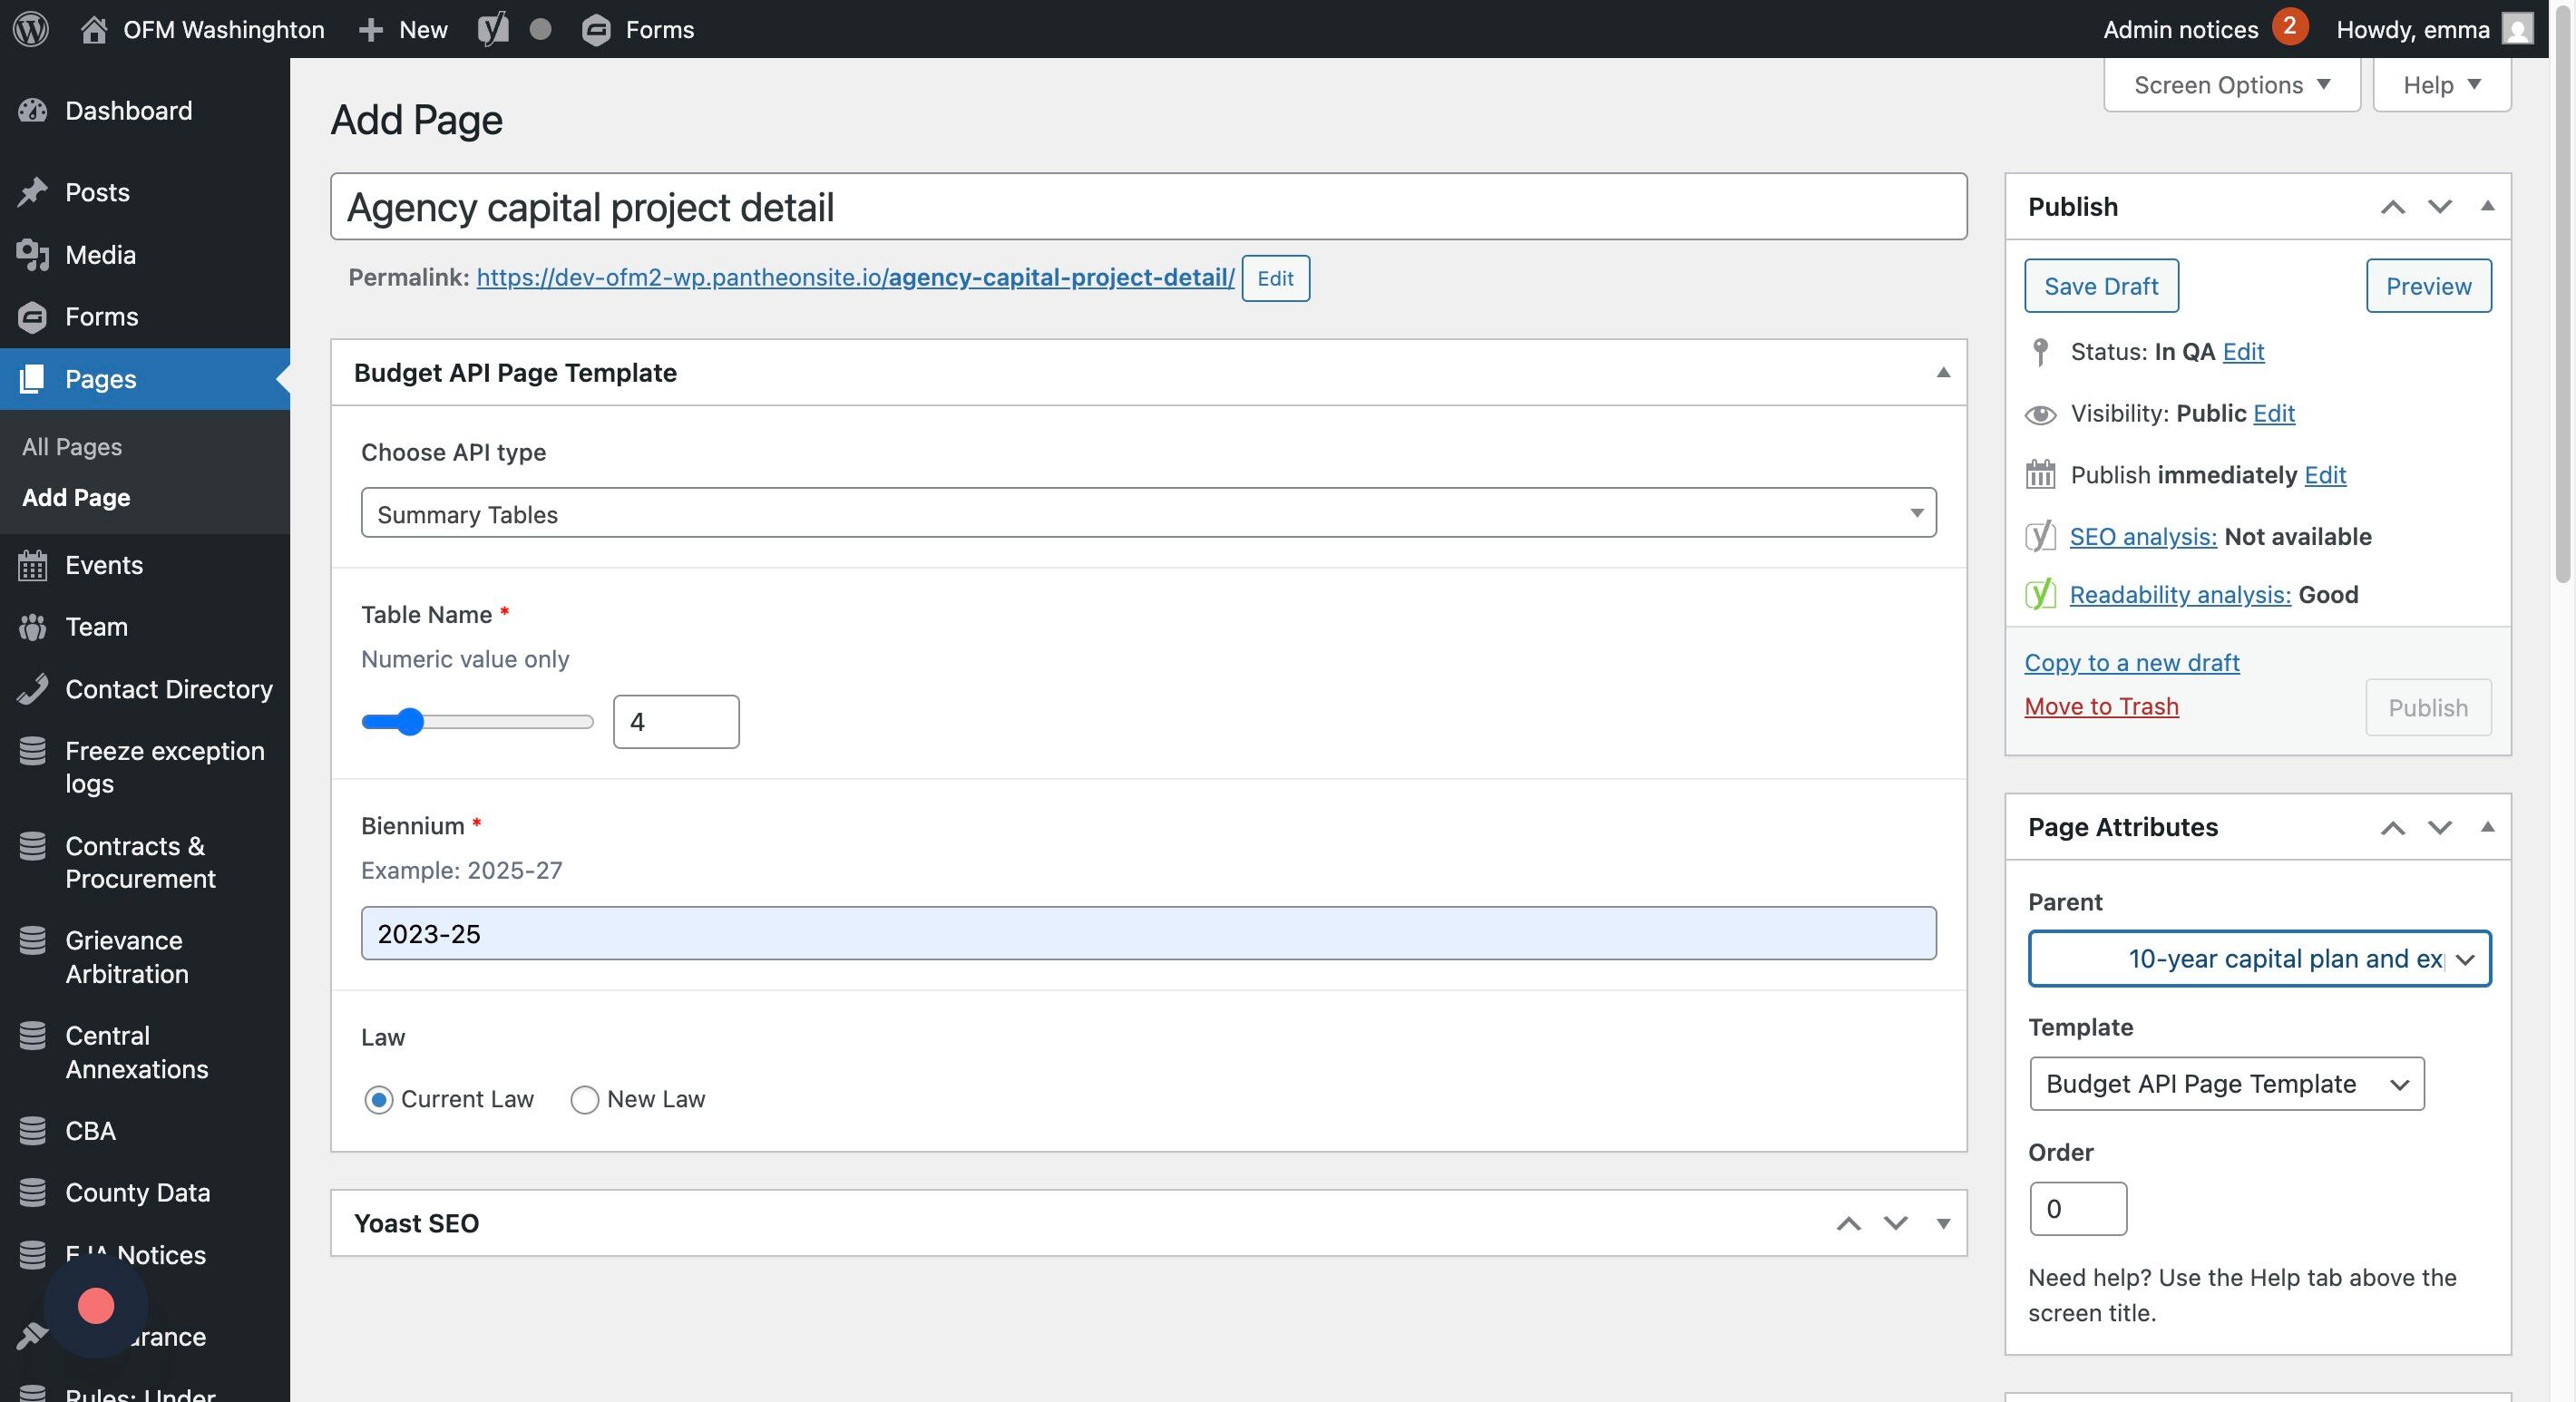Image resolution: width=2576 pixels, height=1402 pixels.
Task: Open the Team sidebar icon
Action: coord(33,627)
